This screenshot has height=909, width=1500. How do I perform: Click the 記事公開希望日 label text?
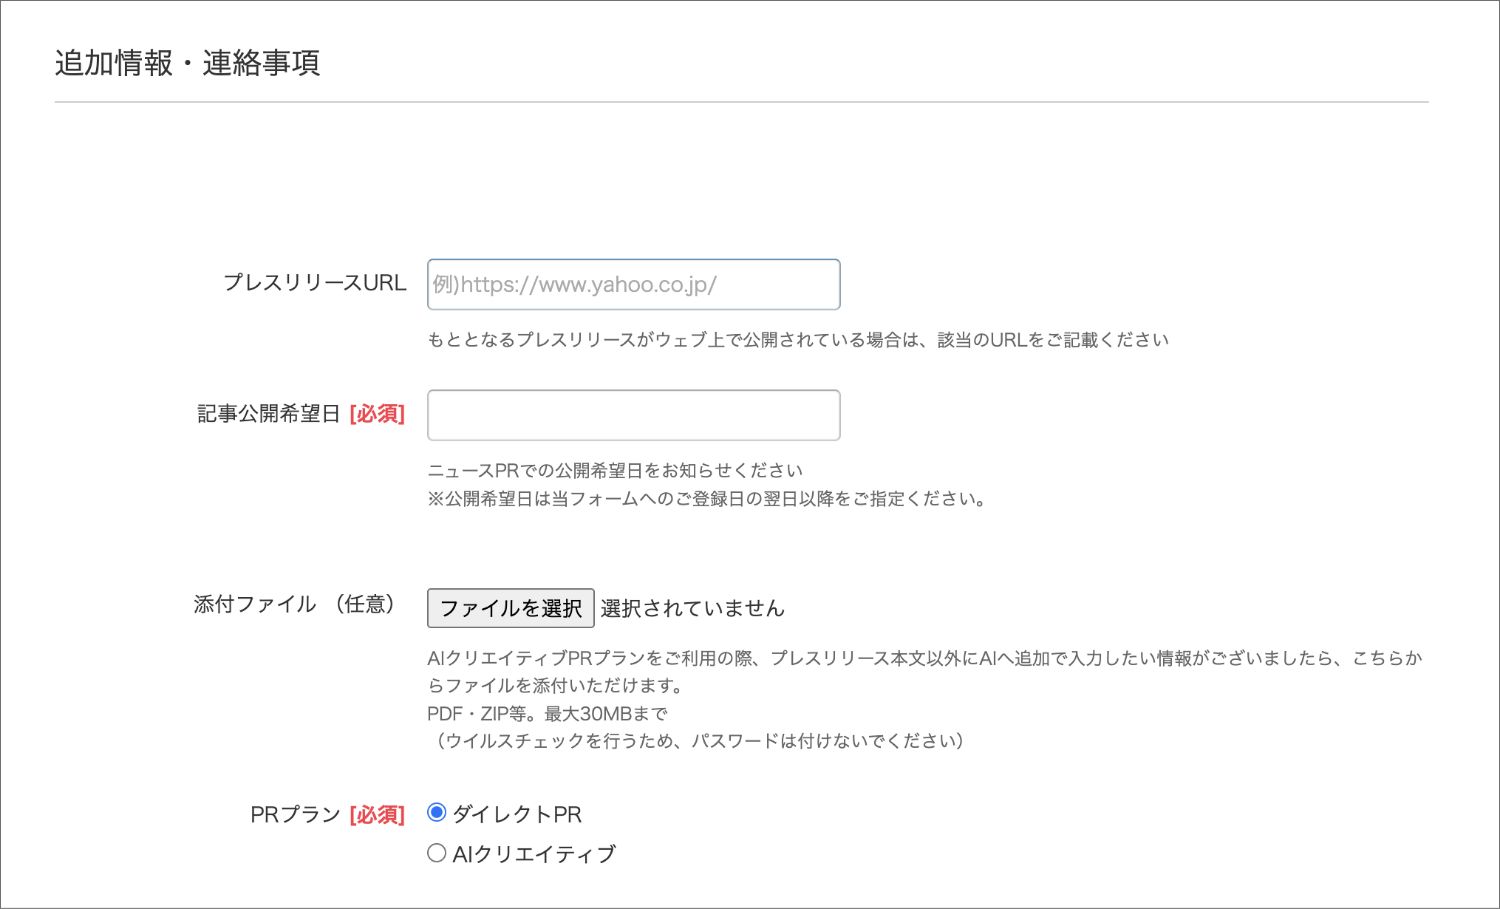click(x=269, y=414)
